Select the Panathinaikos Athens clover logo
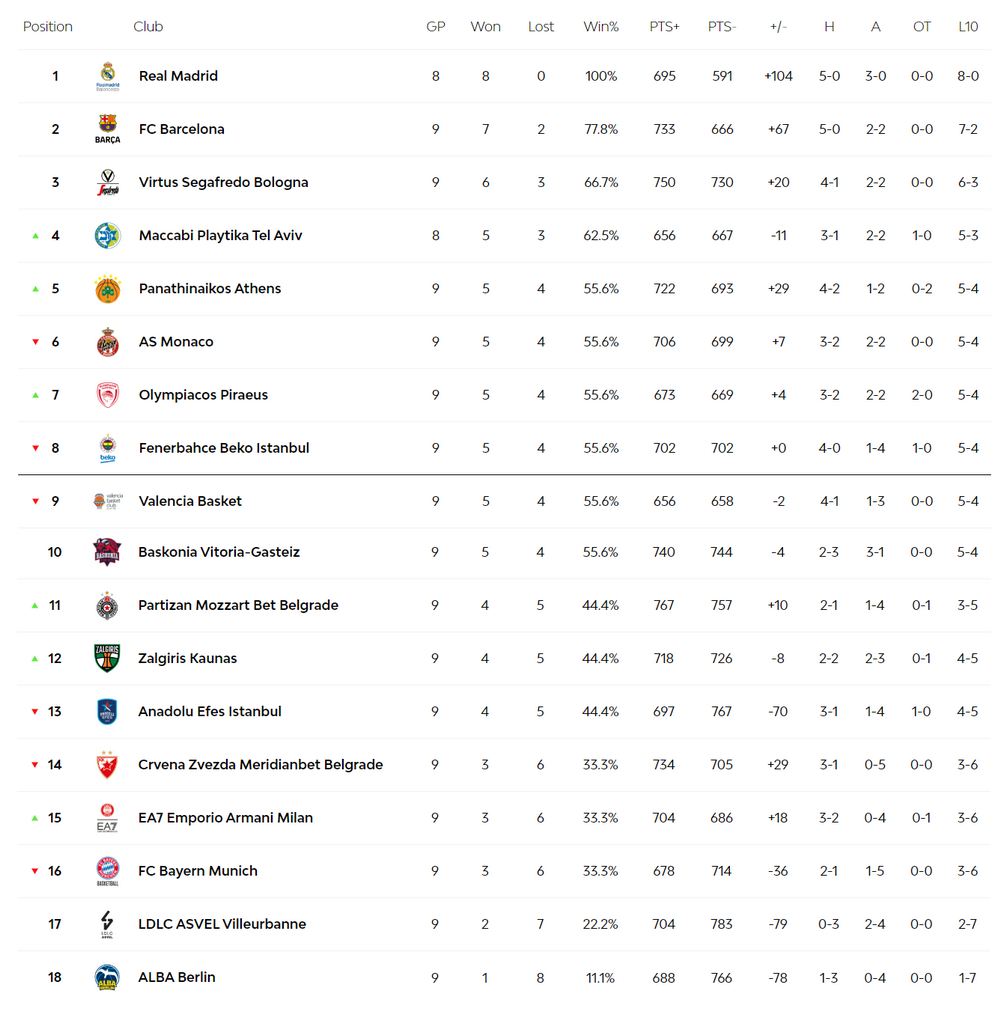This screenshot has height=1009, width=1000. click(x=107, y=288)
